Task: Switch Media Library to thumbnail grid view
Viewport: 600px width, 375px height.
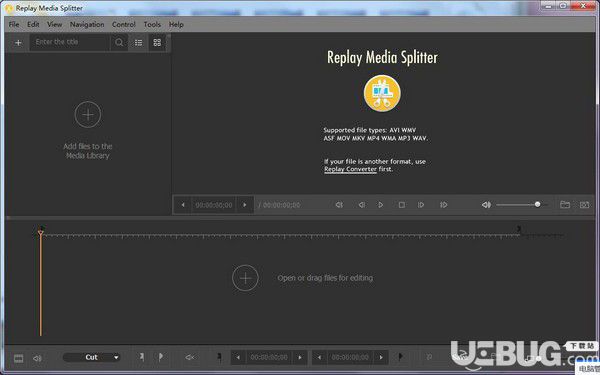Action: click(157, 43)
